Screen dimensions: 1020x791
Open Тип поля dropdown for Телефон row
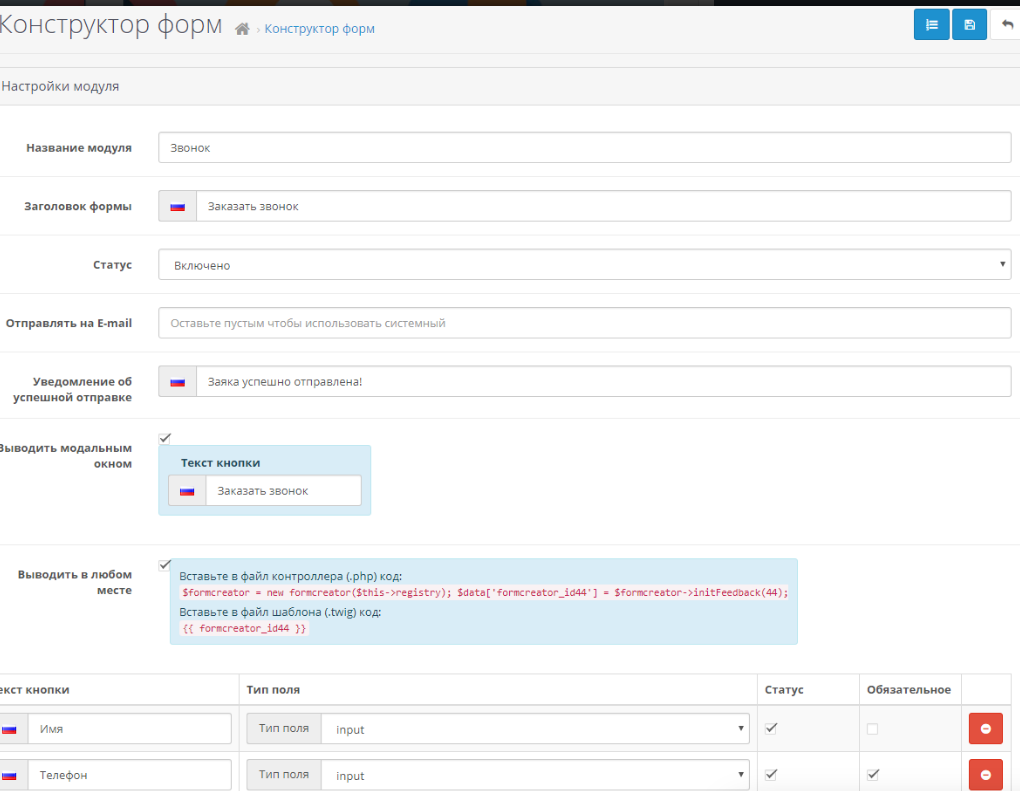[535, 775]
